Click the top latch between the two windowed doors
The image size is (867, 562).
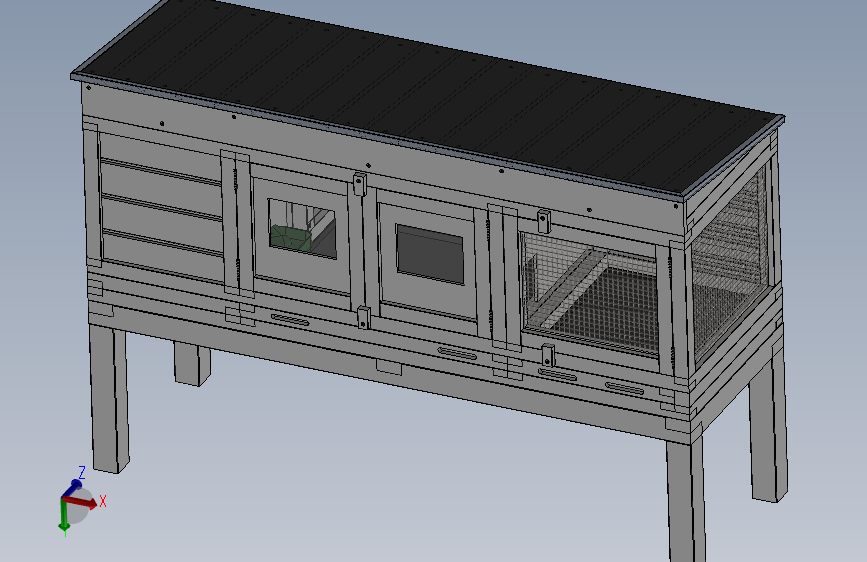point(359,184)
